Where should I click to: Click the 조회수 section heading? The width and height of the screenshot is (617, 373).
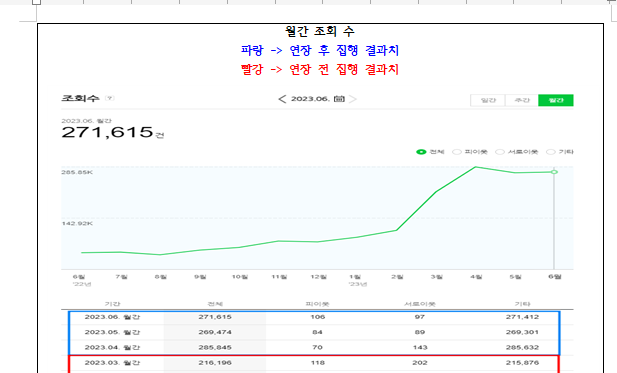pyautogui.click(x=80, y=98)
